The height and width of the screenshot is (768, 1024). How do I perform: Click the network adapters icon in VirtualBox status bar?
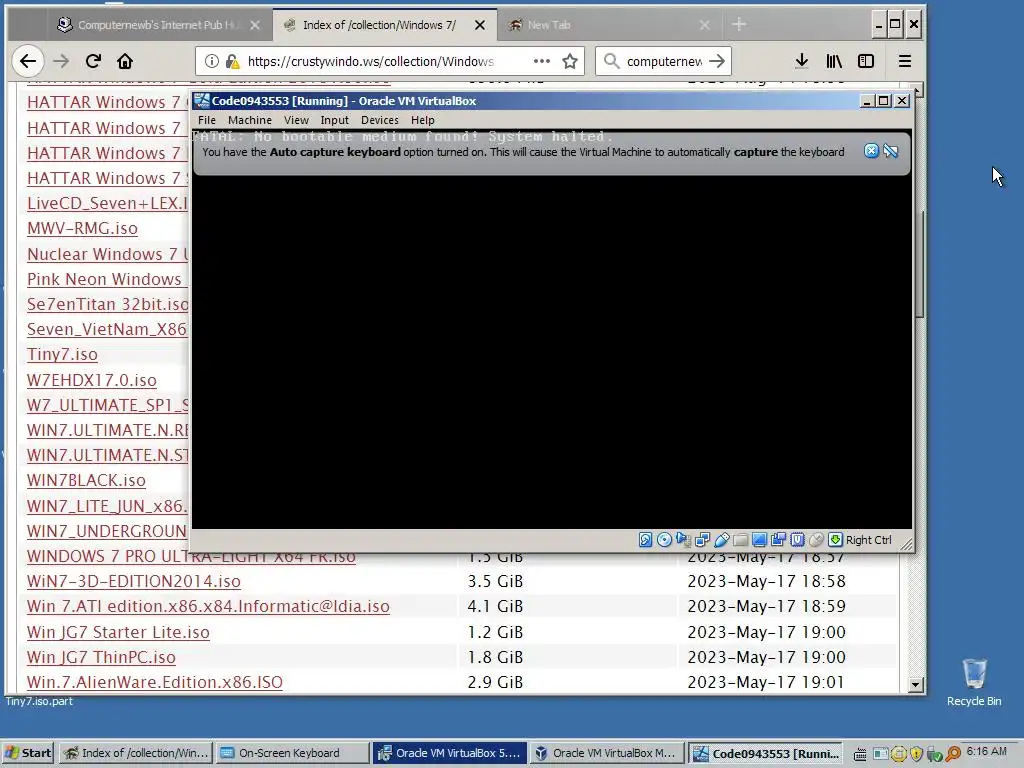pyautogui.click(x=702, y=539)
